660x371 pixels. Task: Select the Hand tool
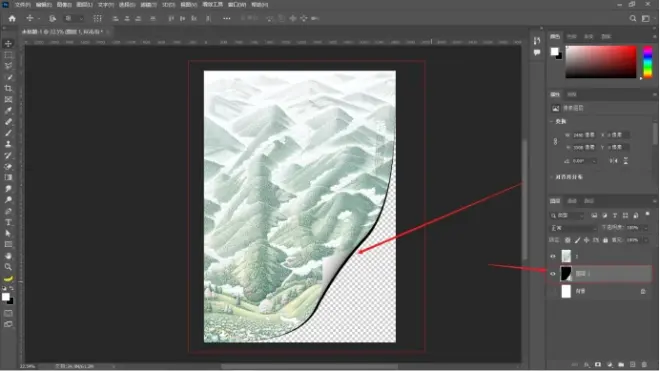(x=8, y=256)
